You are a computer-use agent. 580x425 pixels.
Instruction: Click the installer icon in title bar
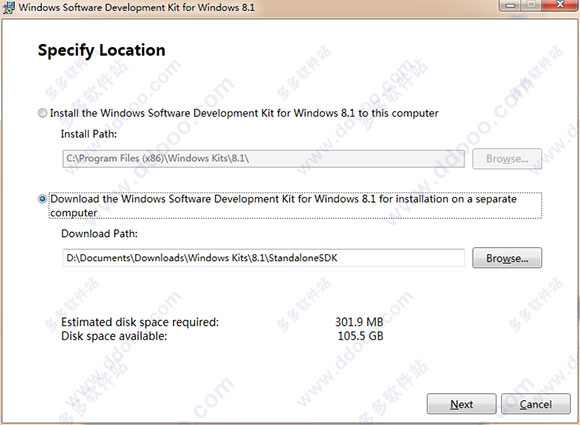[x=9, y=7]
